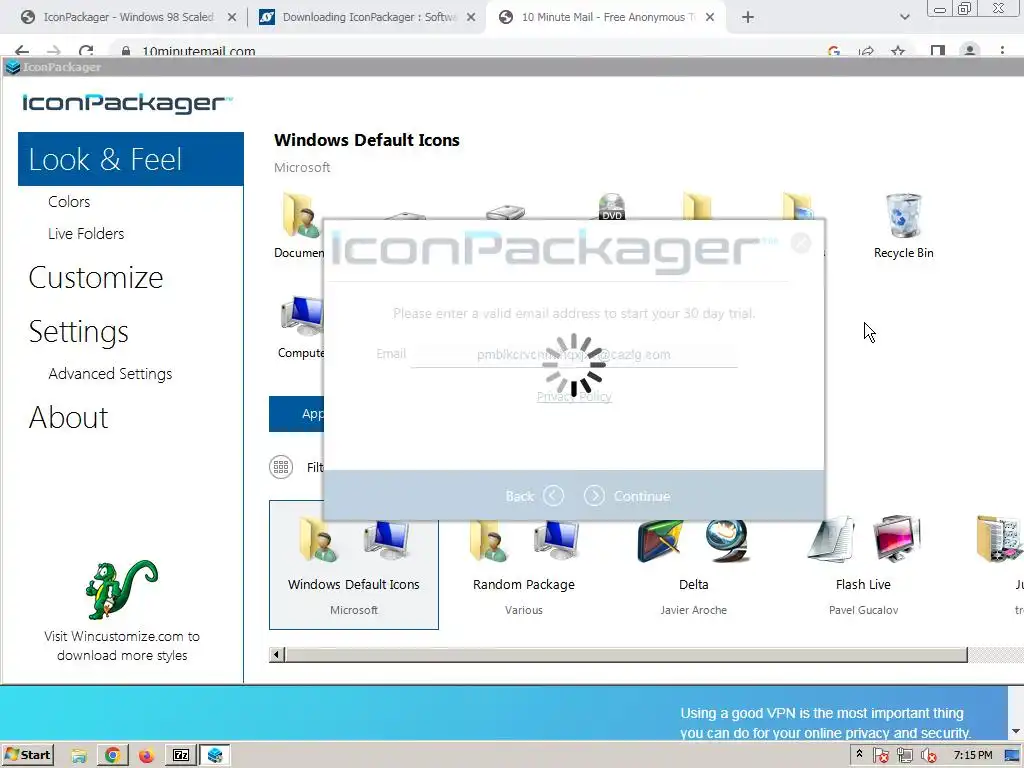Open Settings section
The image size is (1024, 768).
tap(78, 332)
